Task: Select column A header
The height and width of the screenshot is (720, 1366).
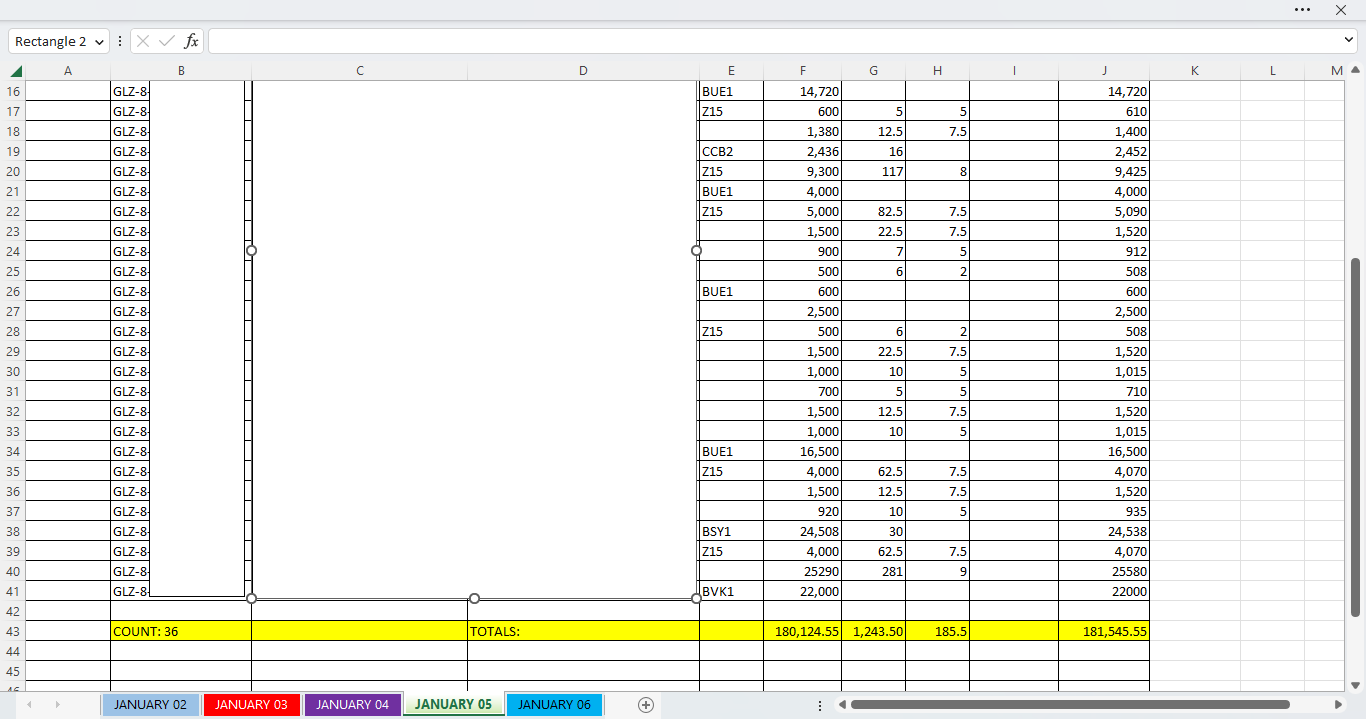Action: [x=68, y=71]
